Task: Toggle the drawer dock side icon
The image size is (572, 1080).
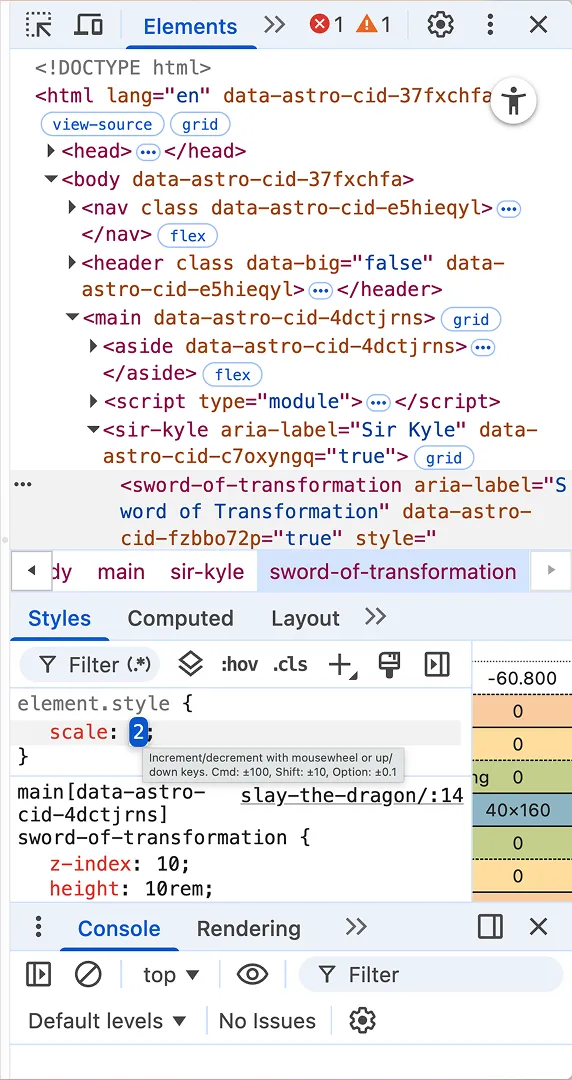Action: (490, 926)
